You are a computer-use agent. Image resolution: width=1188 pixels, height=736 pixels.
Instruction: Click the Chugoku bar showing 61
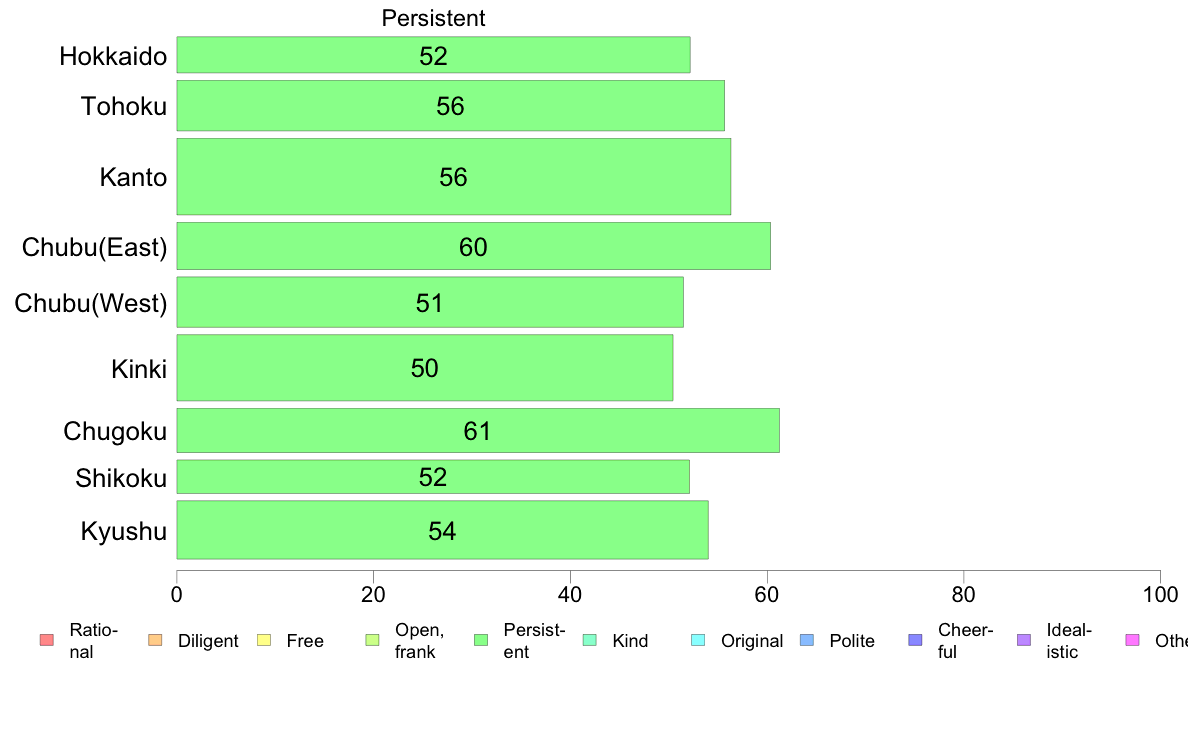click(x=478, y=431)
